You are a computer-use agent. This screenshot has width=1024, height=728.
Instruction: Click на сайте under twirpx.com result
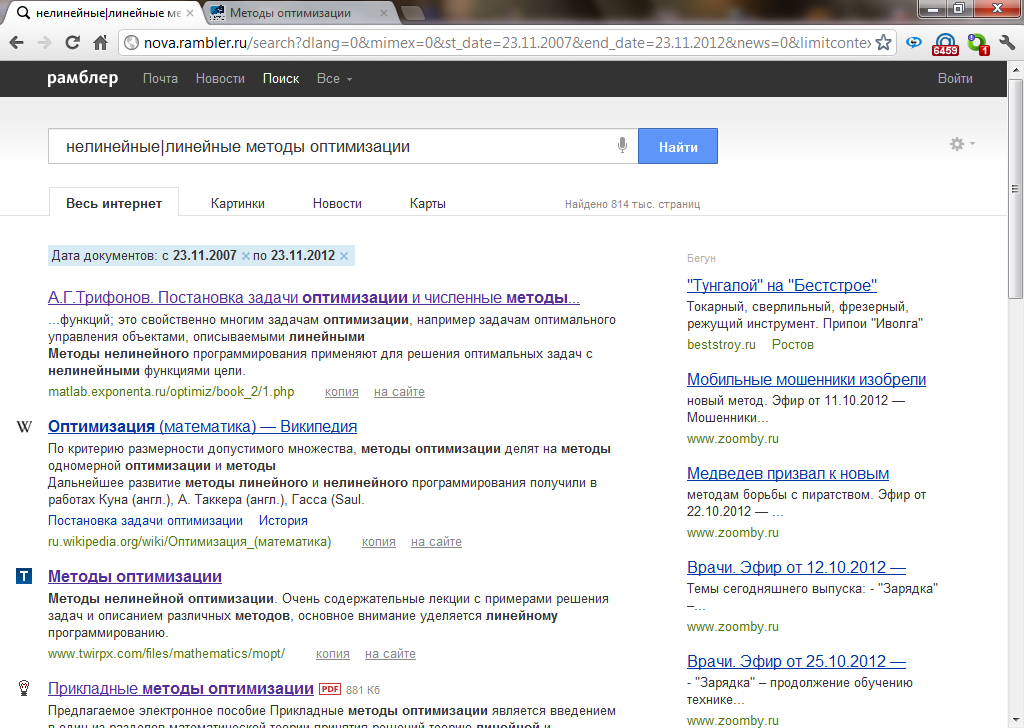coord(390,654)
